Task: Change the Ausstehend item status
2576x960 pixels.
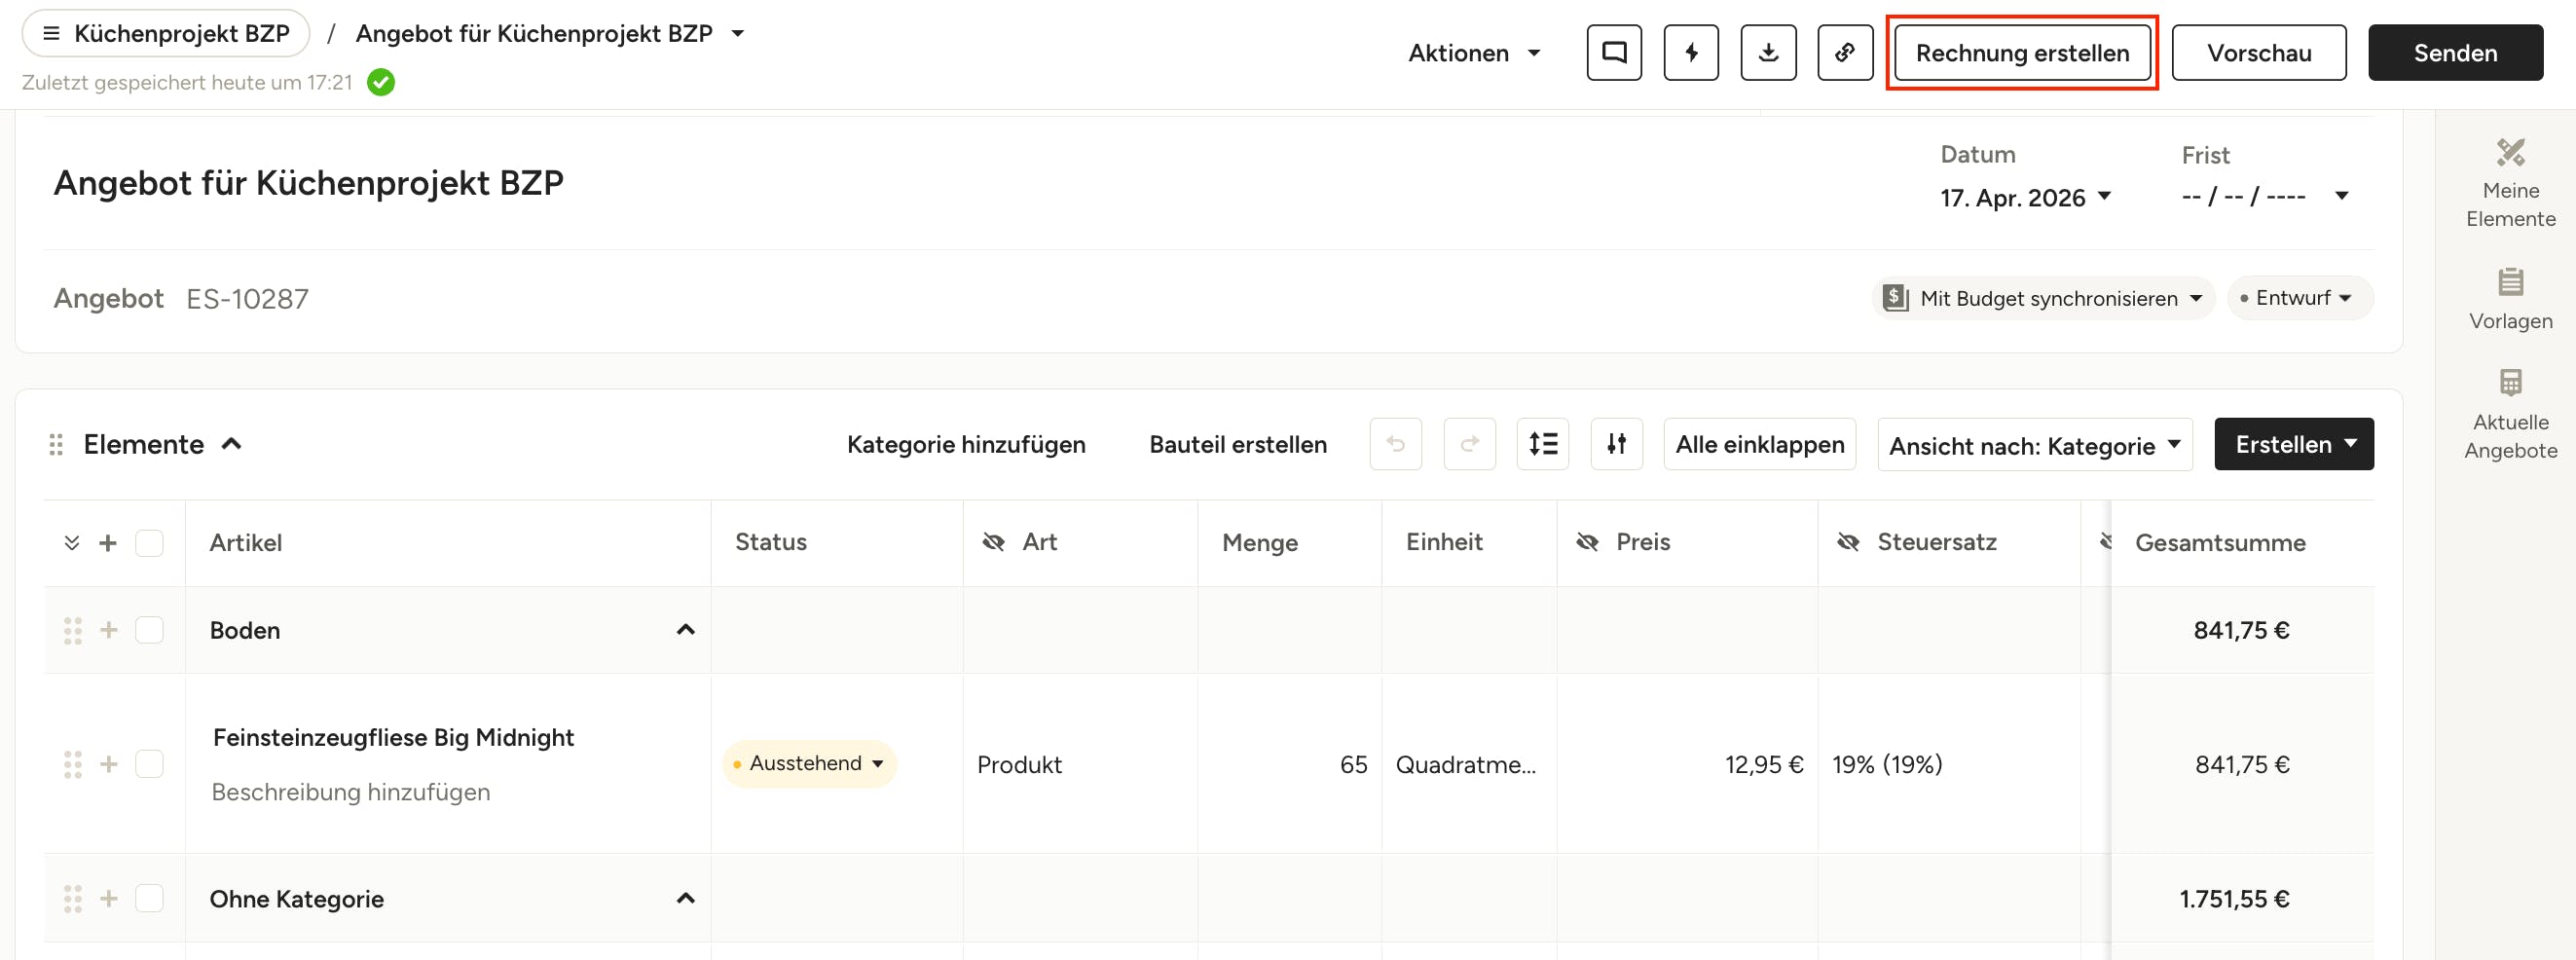Action: pos(808,764)
